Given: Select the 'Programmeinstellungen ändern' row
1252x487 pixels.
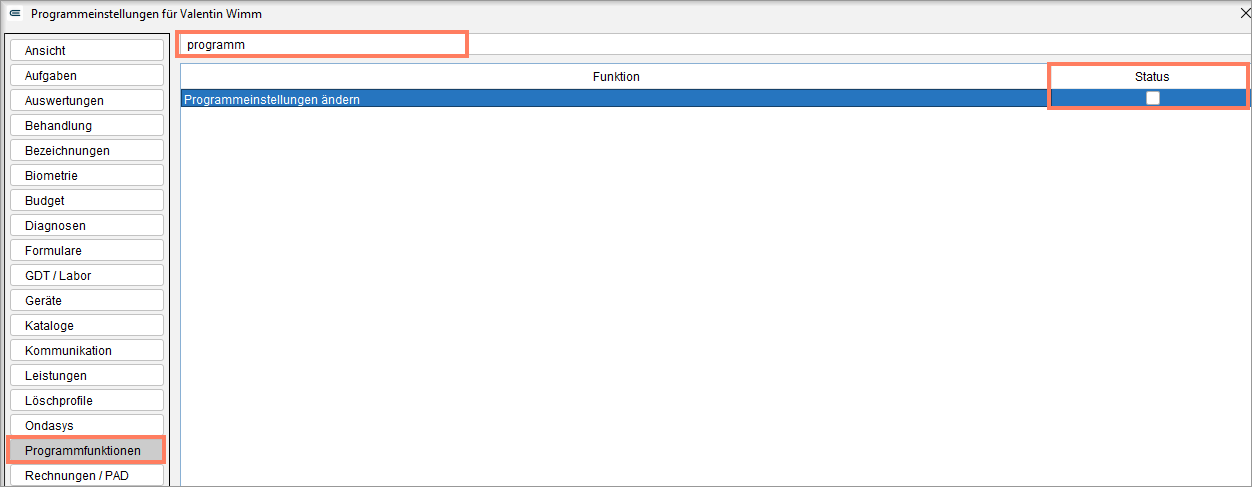Looking at the screenshot, I should 714,99.
